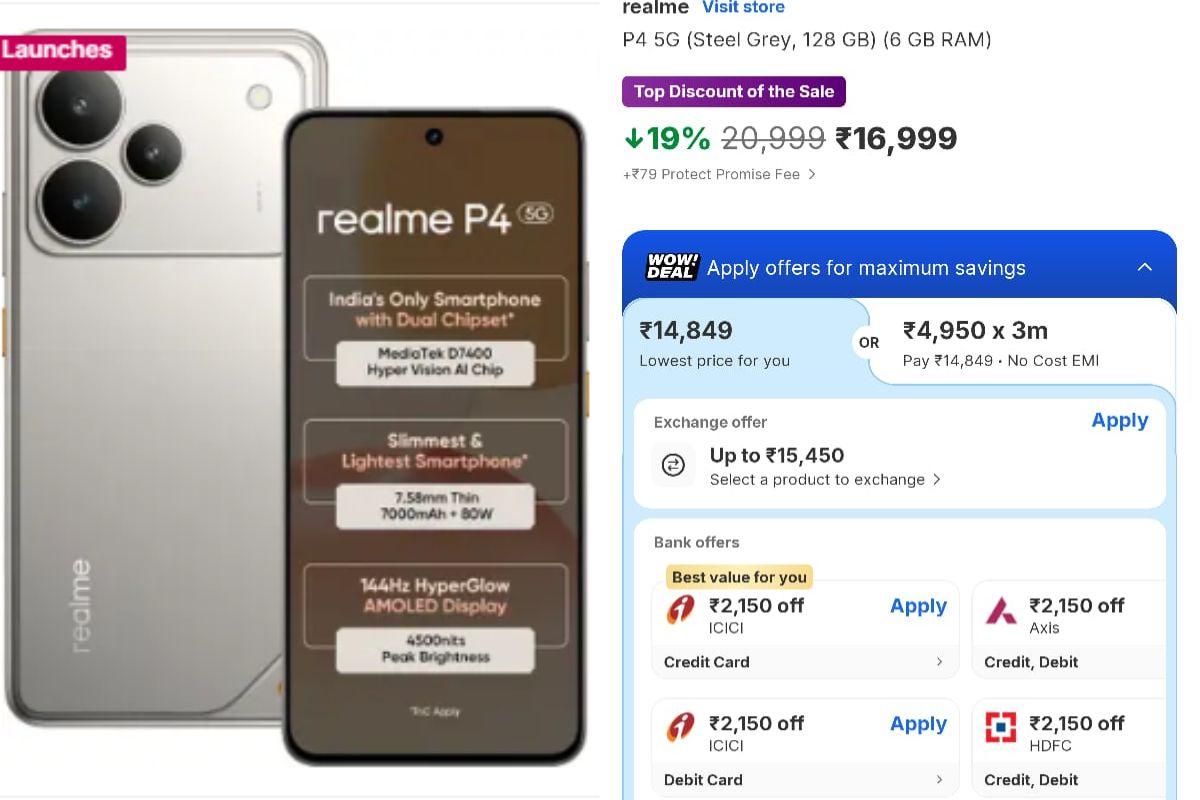Open the Visit store link
Viewport: 1200px width, 800px height.
[743, 8]
